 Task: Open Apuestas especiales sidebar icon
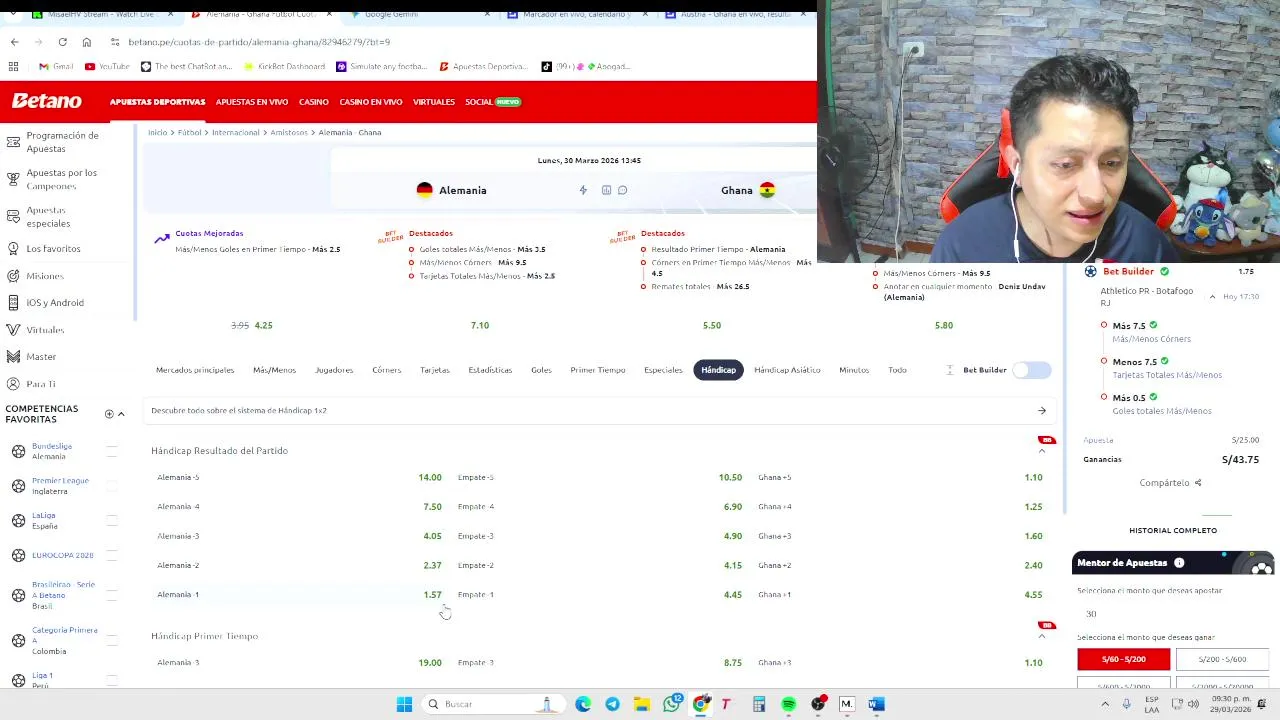coord(13,216)
